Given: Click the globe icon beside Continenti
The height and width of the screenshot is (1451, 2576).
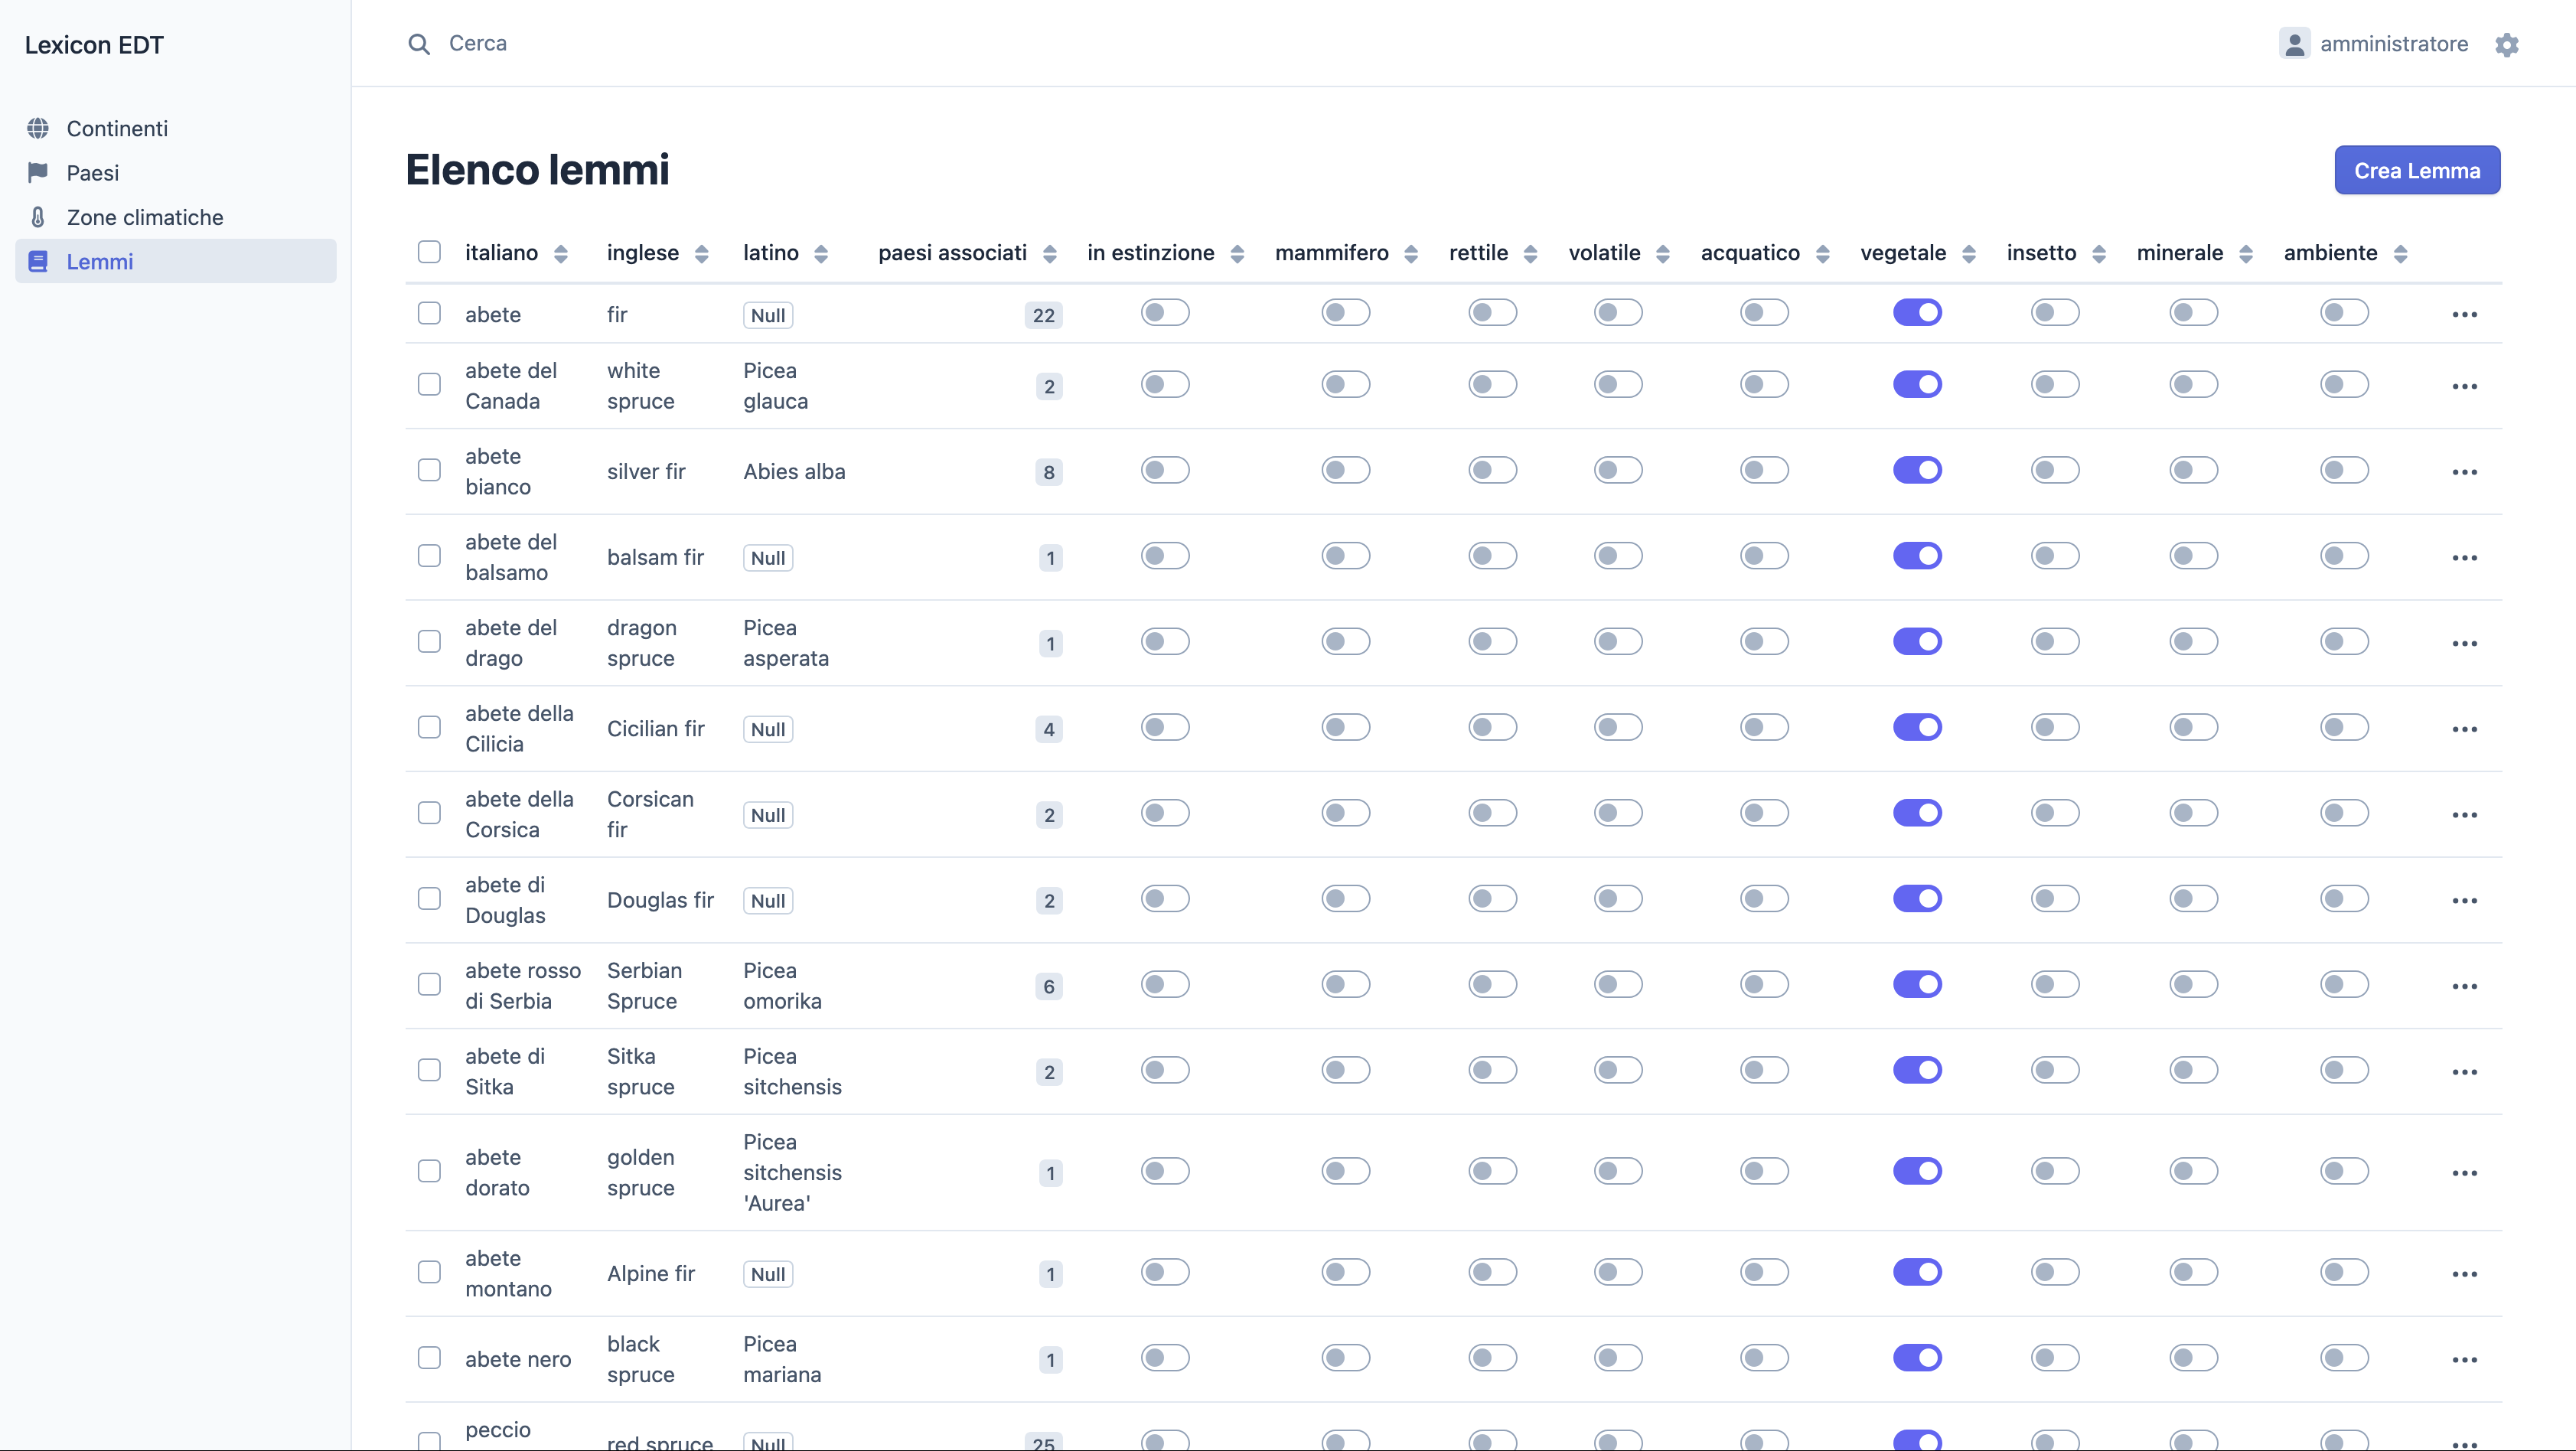Looking at the screenshot, I should [38, 128].
